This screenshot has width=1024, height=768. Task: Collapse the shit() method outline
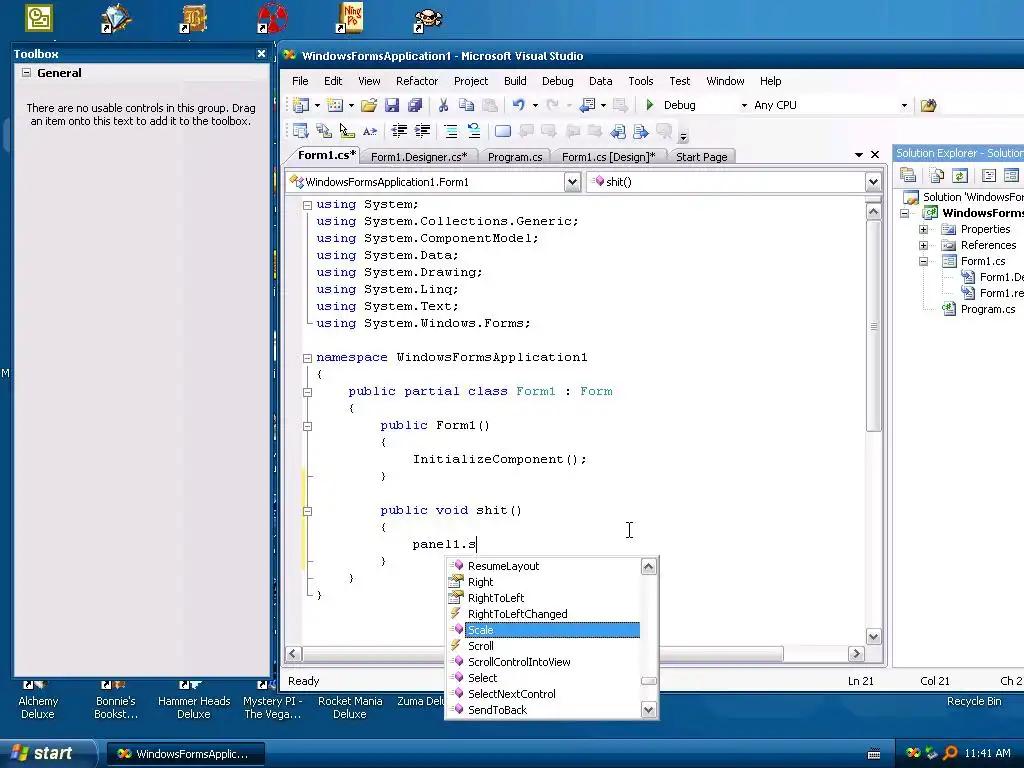307,511
